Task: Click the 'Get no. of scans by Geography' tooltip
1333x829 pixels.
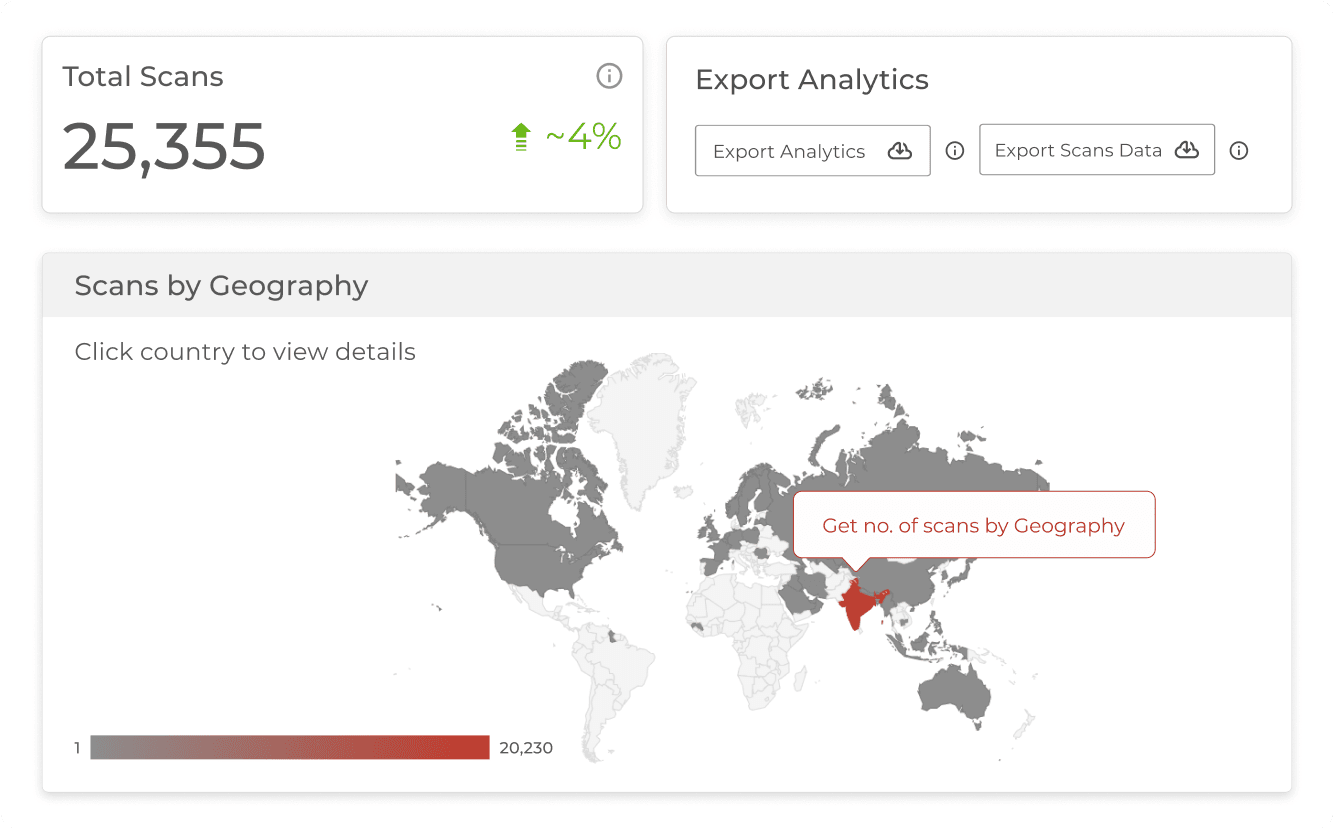Action: (973, 525)
